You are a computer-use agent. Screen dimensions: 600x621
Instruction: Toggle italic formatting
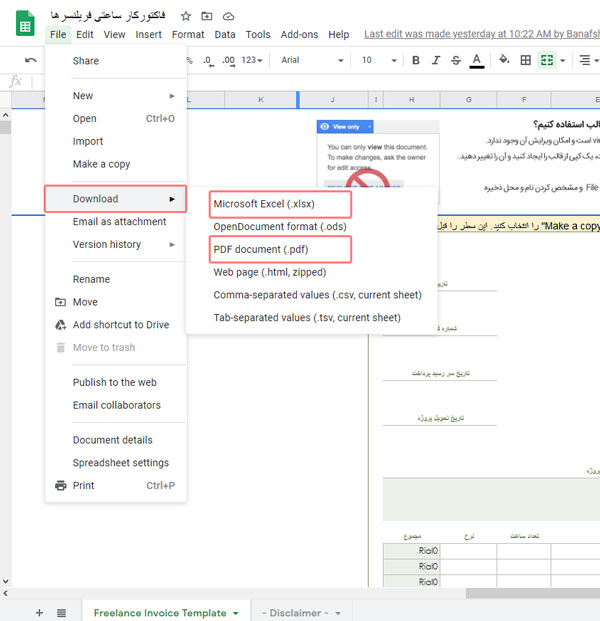[x=436, y=60]
